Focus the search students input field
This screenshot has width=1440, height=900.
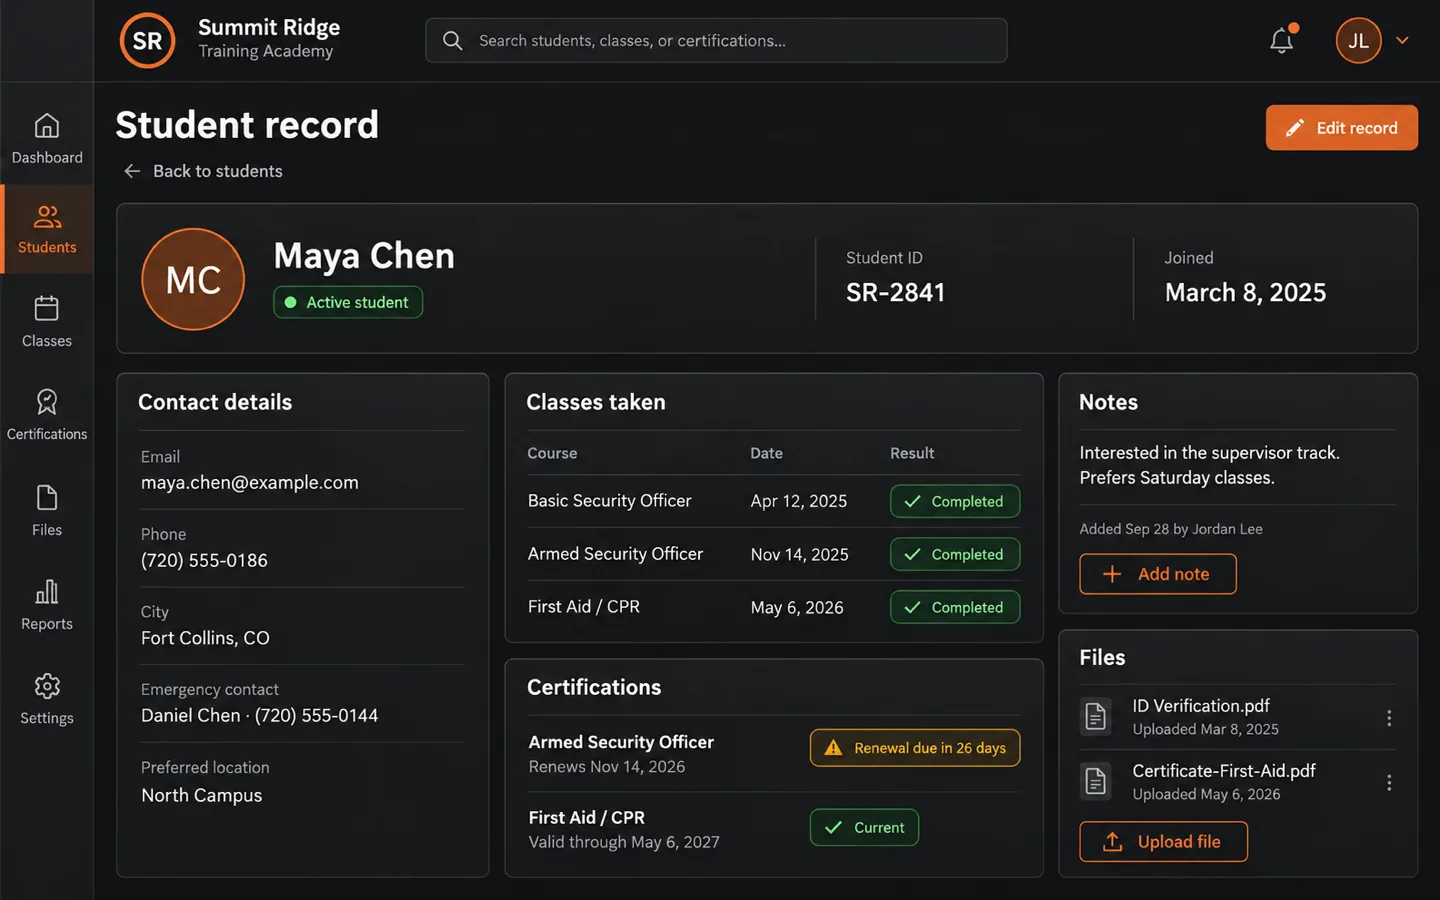click(x=716, y=40)
